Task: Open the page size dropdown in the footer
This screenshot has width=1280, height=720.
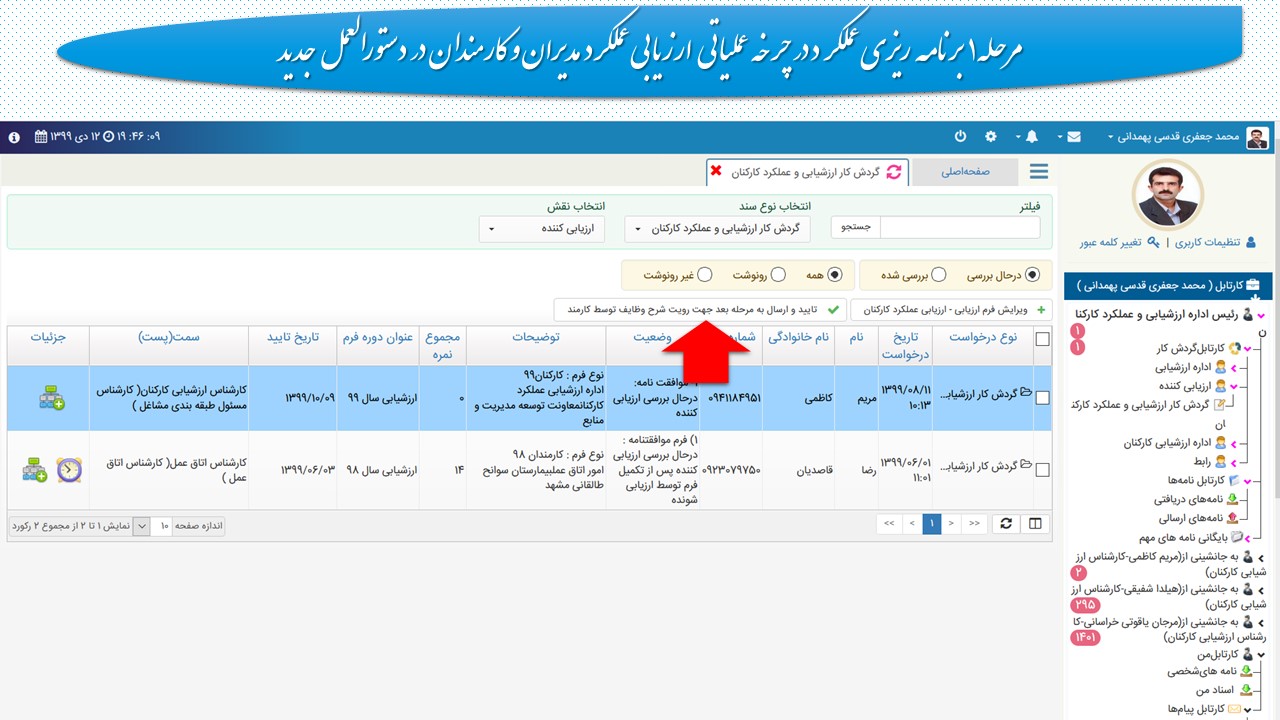Action: pos(141,525)
